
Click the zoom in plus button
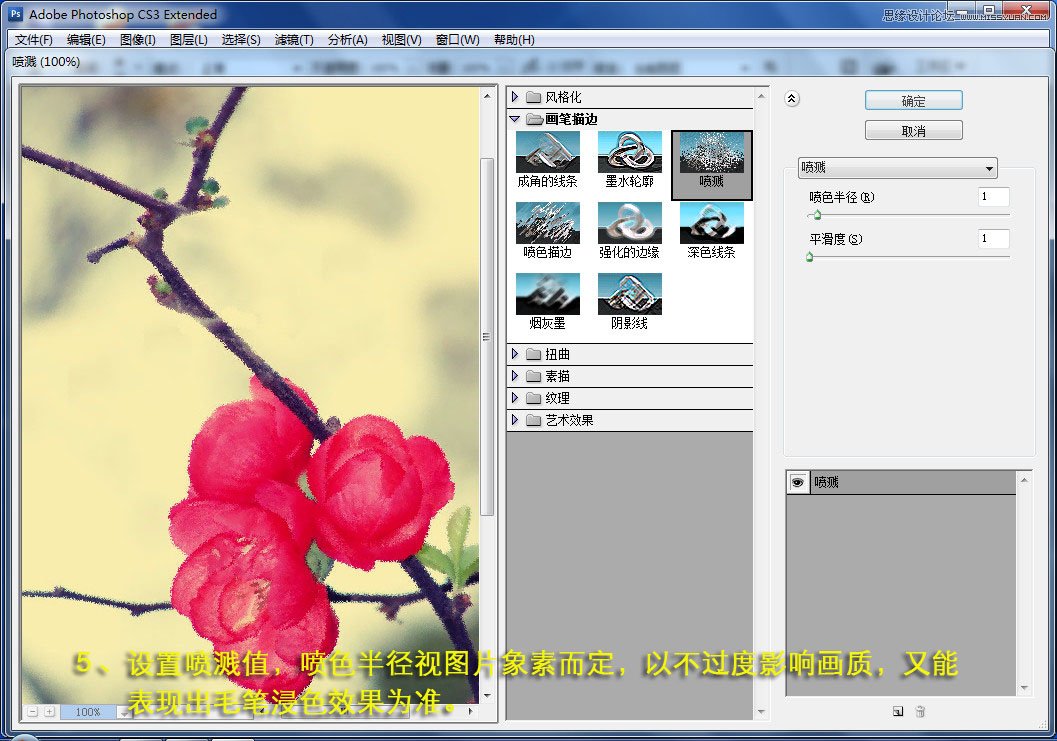[49, 711]
